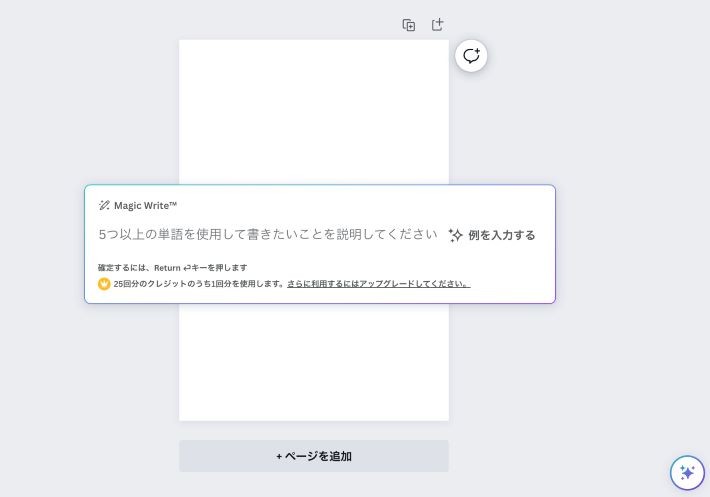This screenshot has height=497, width=710.
Task: Click the + ページを追加 button
Action: (314, 456)
